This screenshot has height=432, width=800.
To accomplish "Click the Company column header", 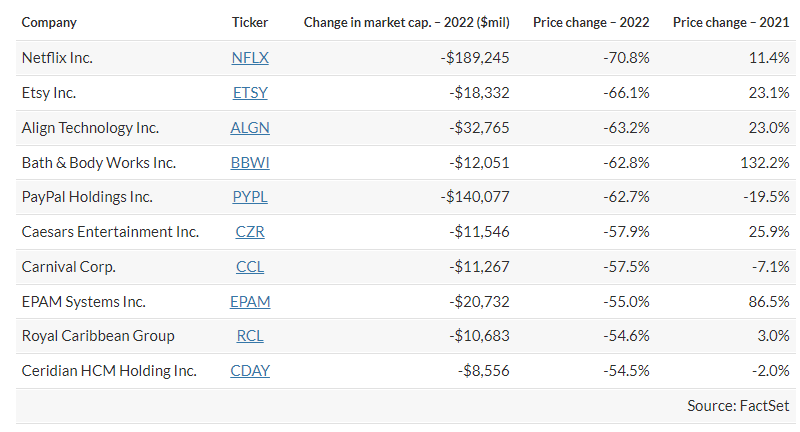I will coord(49,22).
